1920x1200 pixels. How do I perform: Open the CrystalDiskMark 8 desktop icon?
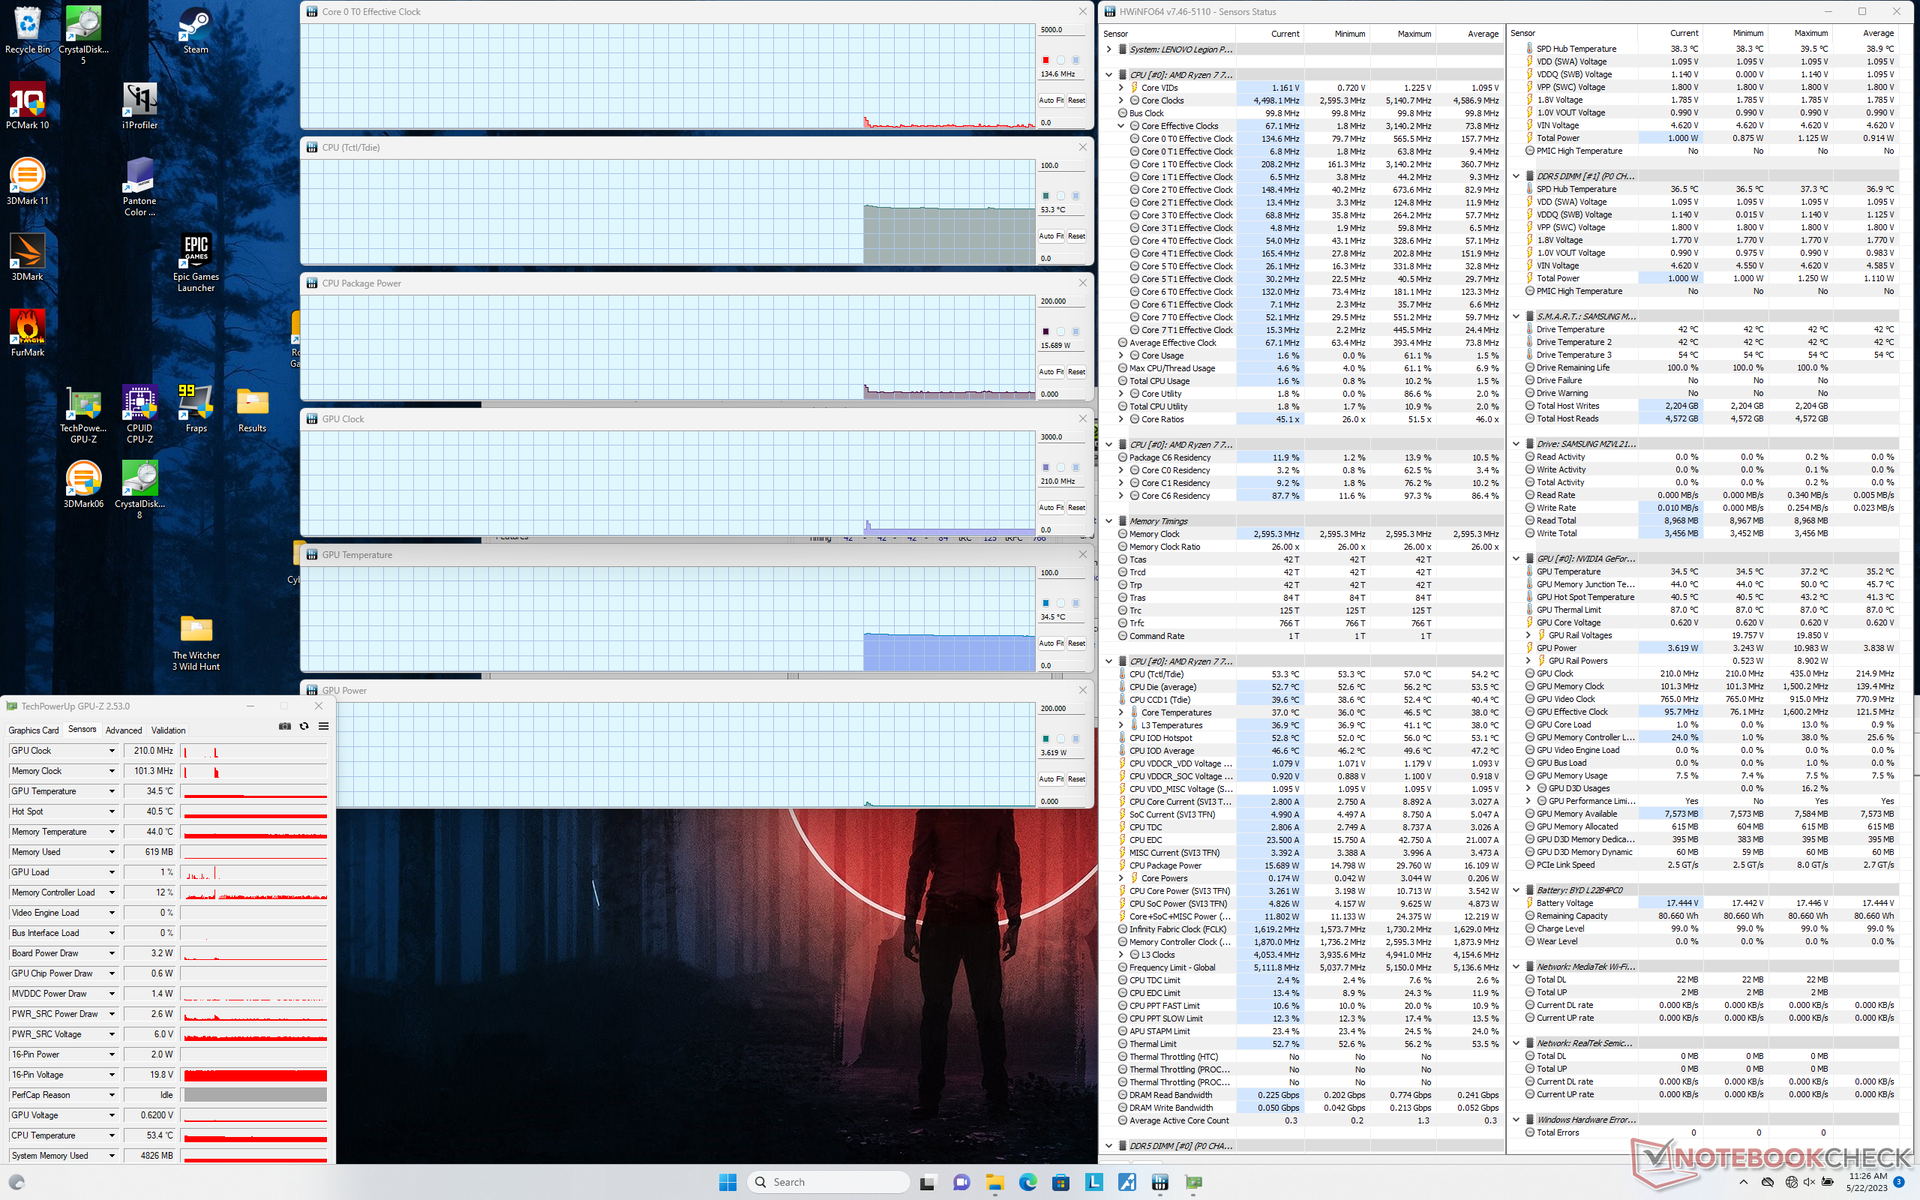tap(139, 490)
